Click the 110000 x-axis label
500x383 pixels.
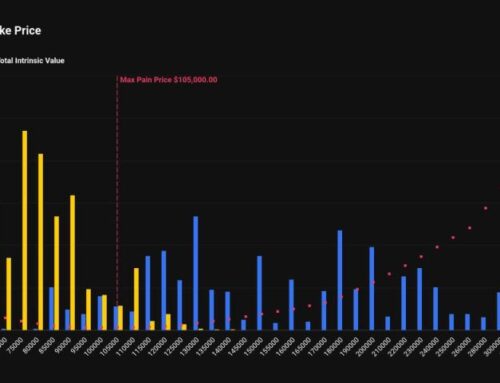tap(126, 347)
